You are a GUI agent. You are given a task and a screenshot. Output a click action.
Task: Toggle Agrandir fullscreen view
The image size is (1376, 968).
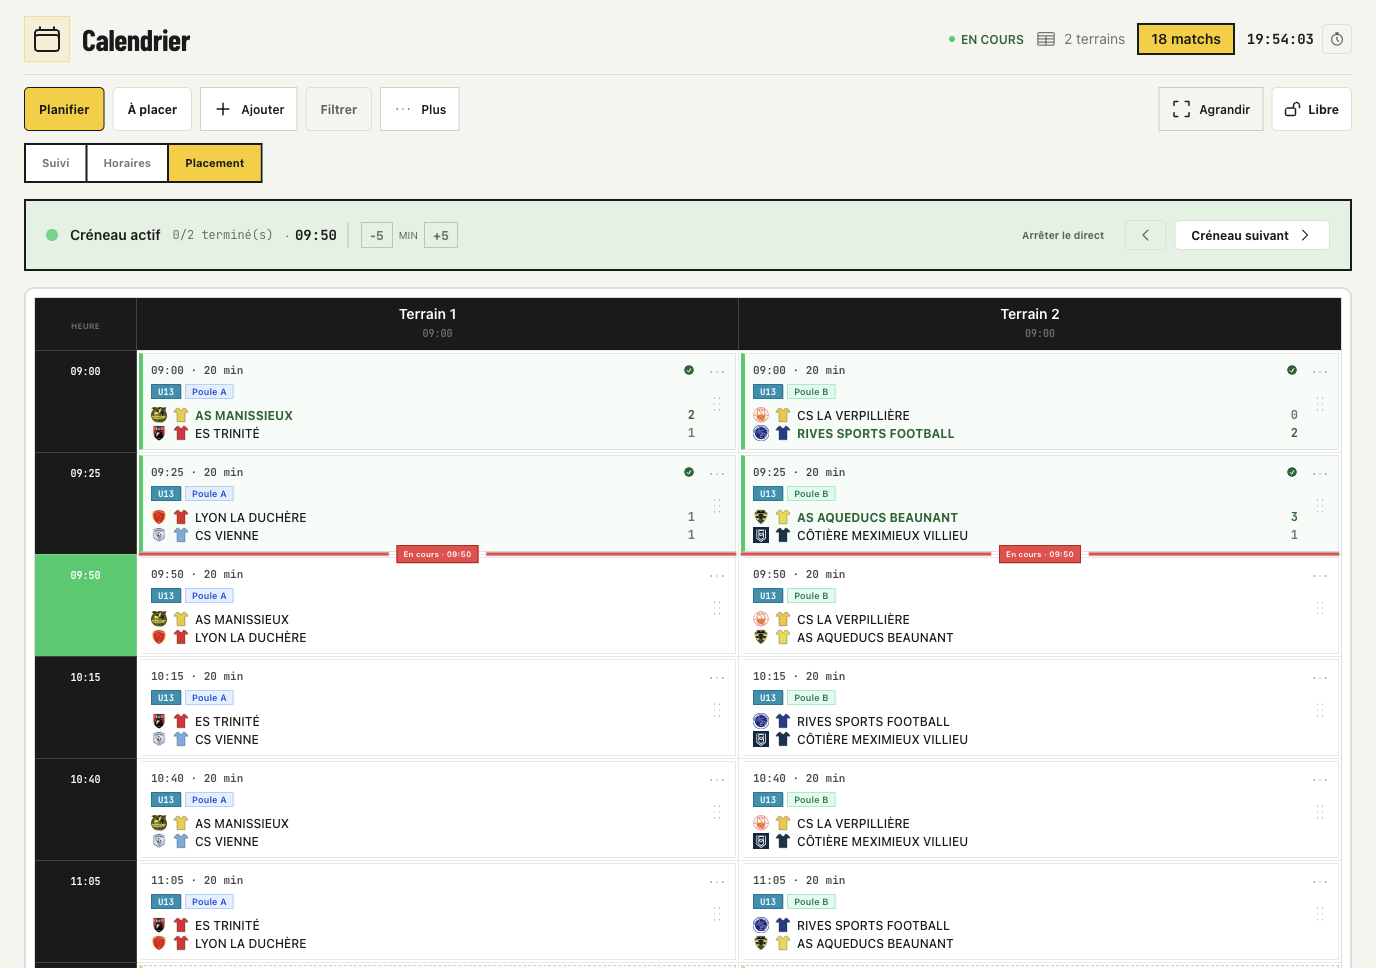coord(1211,109)
